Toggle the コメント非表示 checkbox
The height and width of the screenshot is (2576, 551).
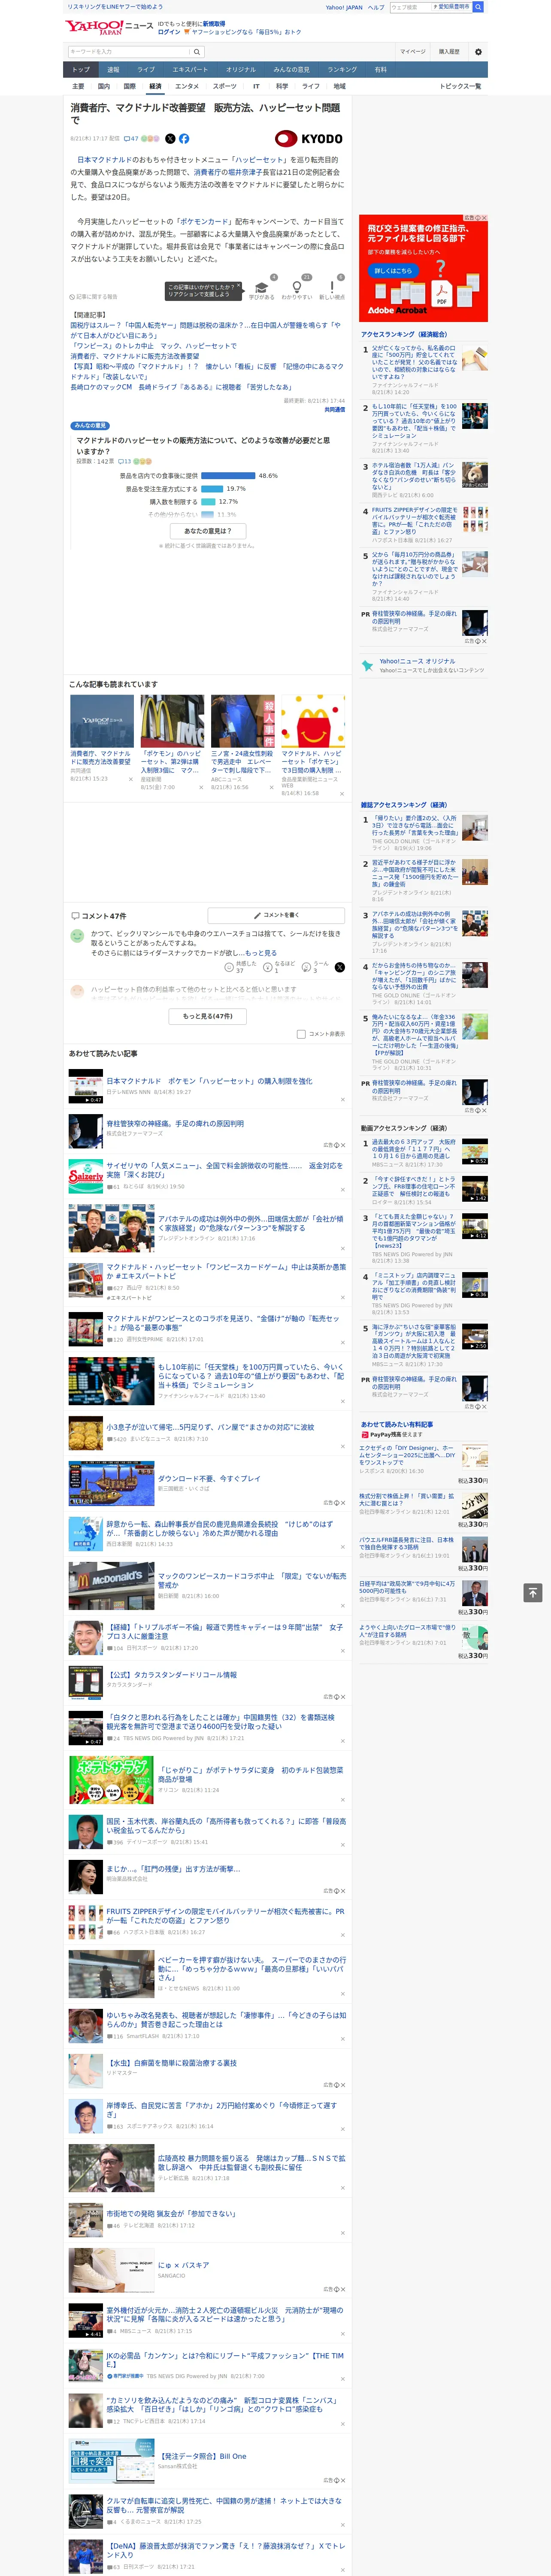301,1034
